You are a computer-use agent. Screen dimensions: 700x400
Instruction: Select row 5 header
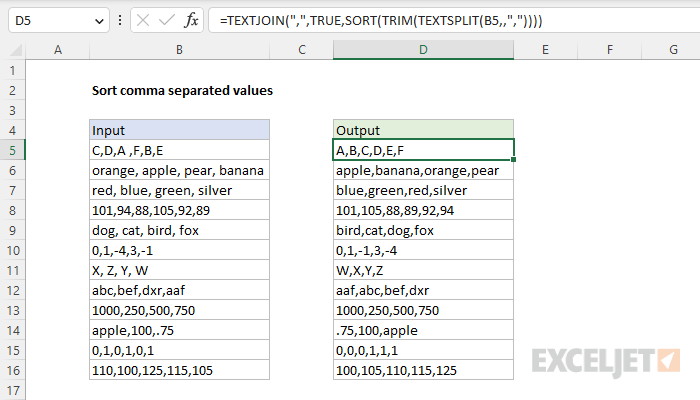click(x=12, y=150)
